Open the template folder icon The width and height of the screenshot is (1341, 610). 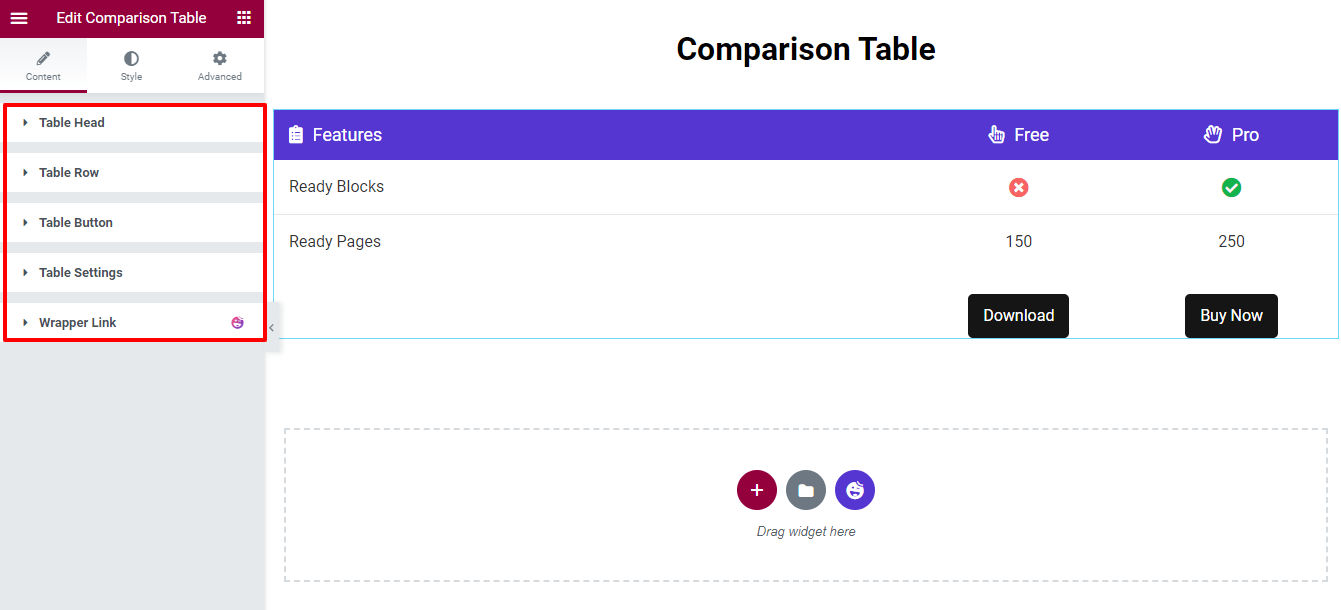pyautogui.click(x=806, y=490)
